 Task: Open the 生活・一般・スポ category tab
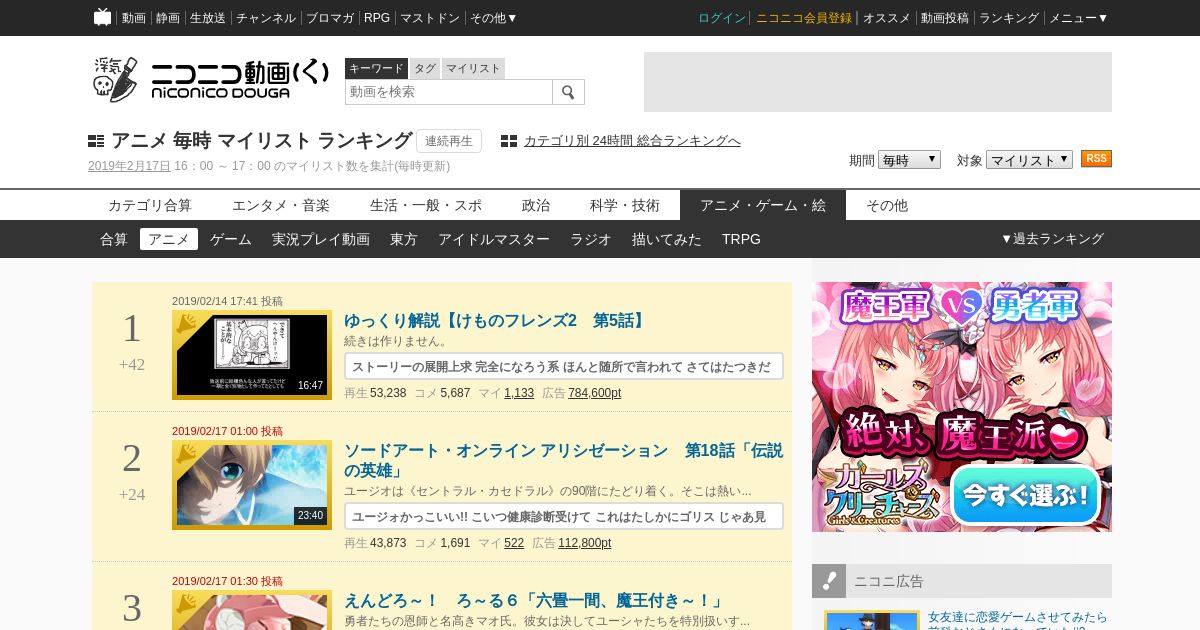pos(426,205)
